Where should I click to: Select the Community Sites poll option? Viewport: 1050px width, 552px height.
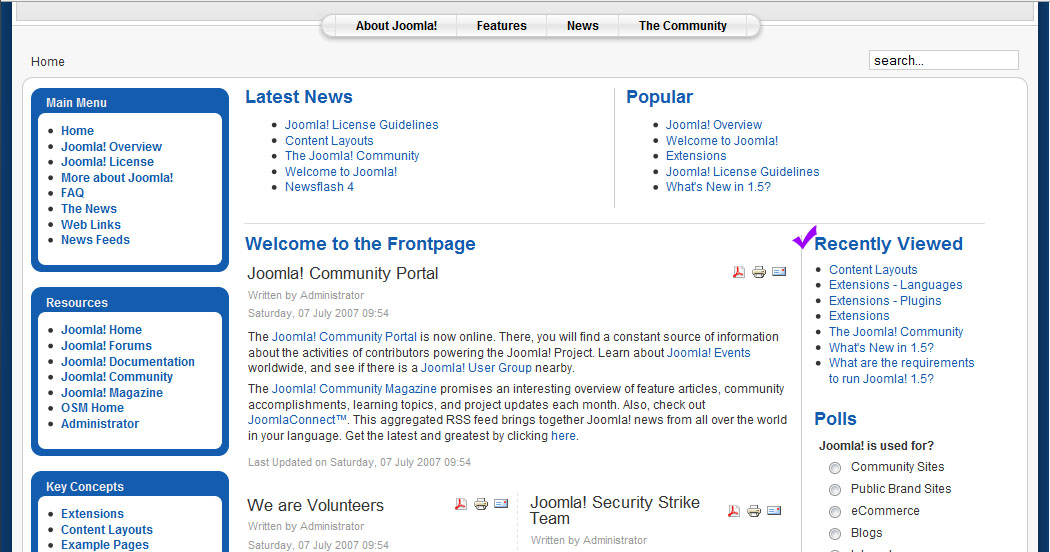pyautogui.click(x=835, y=468)
